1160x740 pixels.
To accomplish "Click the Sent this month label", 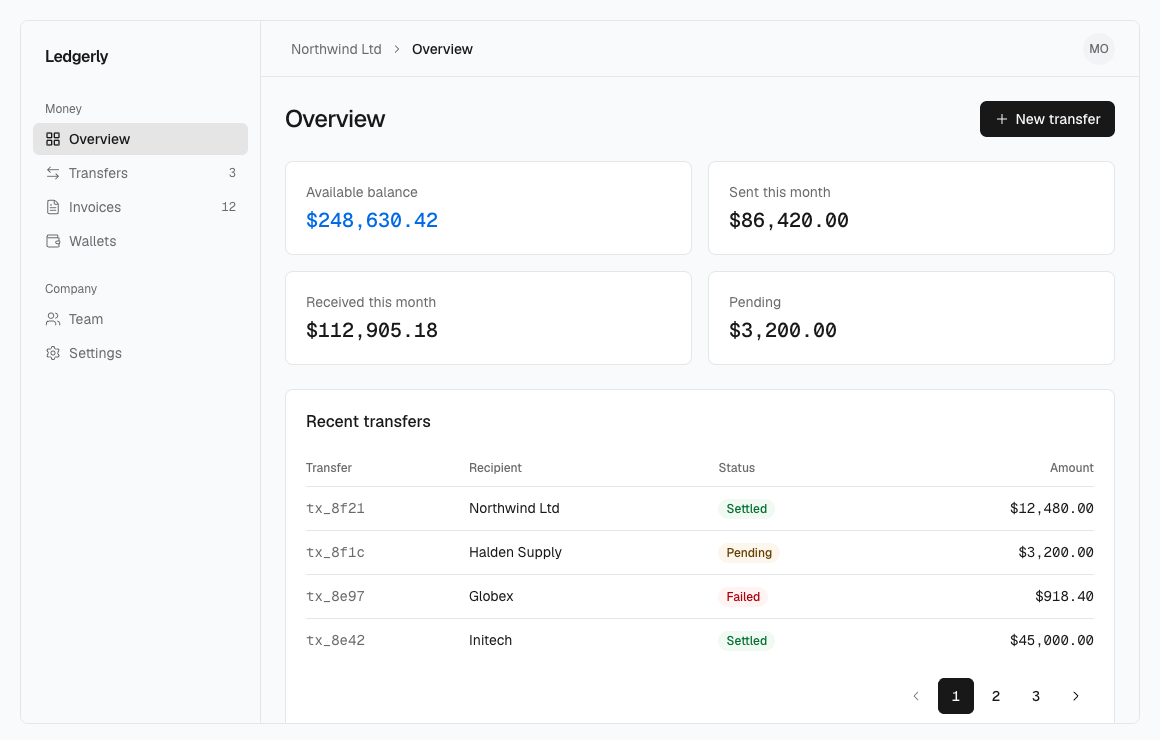I will (x=780, y=192).
